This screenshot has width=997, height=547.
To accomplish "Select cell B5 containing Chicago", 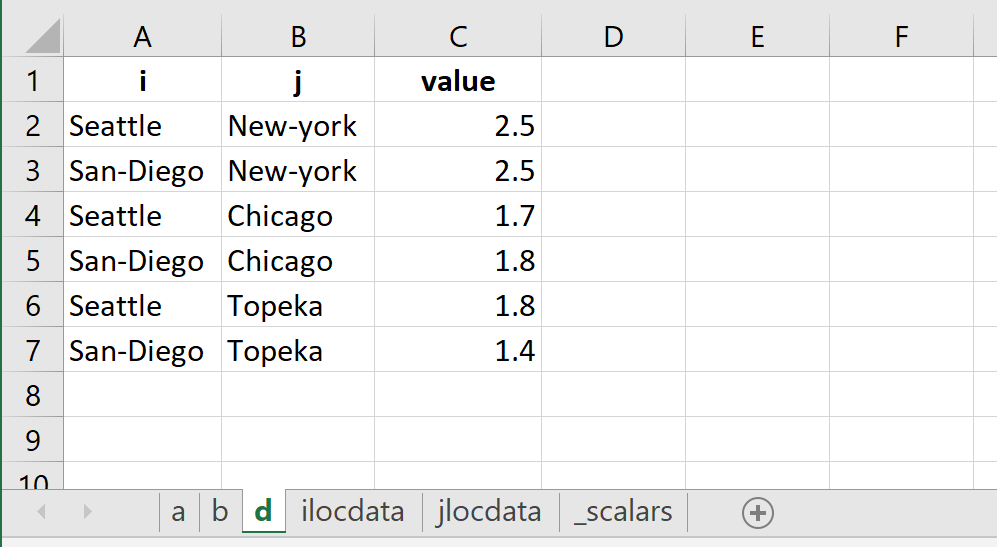I will [298, 260].
